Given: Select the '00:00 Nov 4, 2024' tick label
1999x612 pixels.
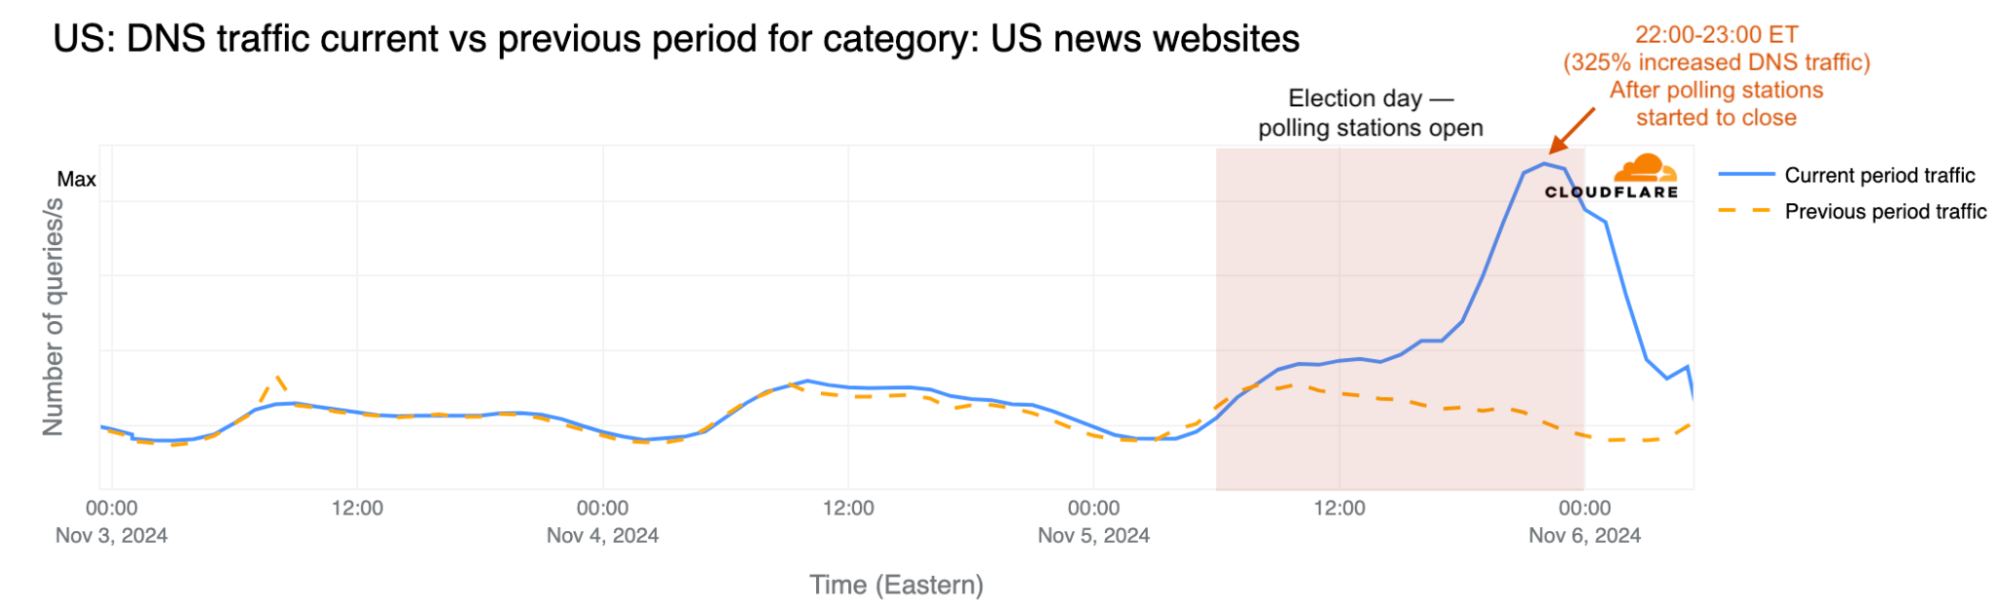Looking at the screenshot, I should click(x=602, y=521).
